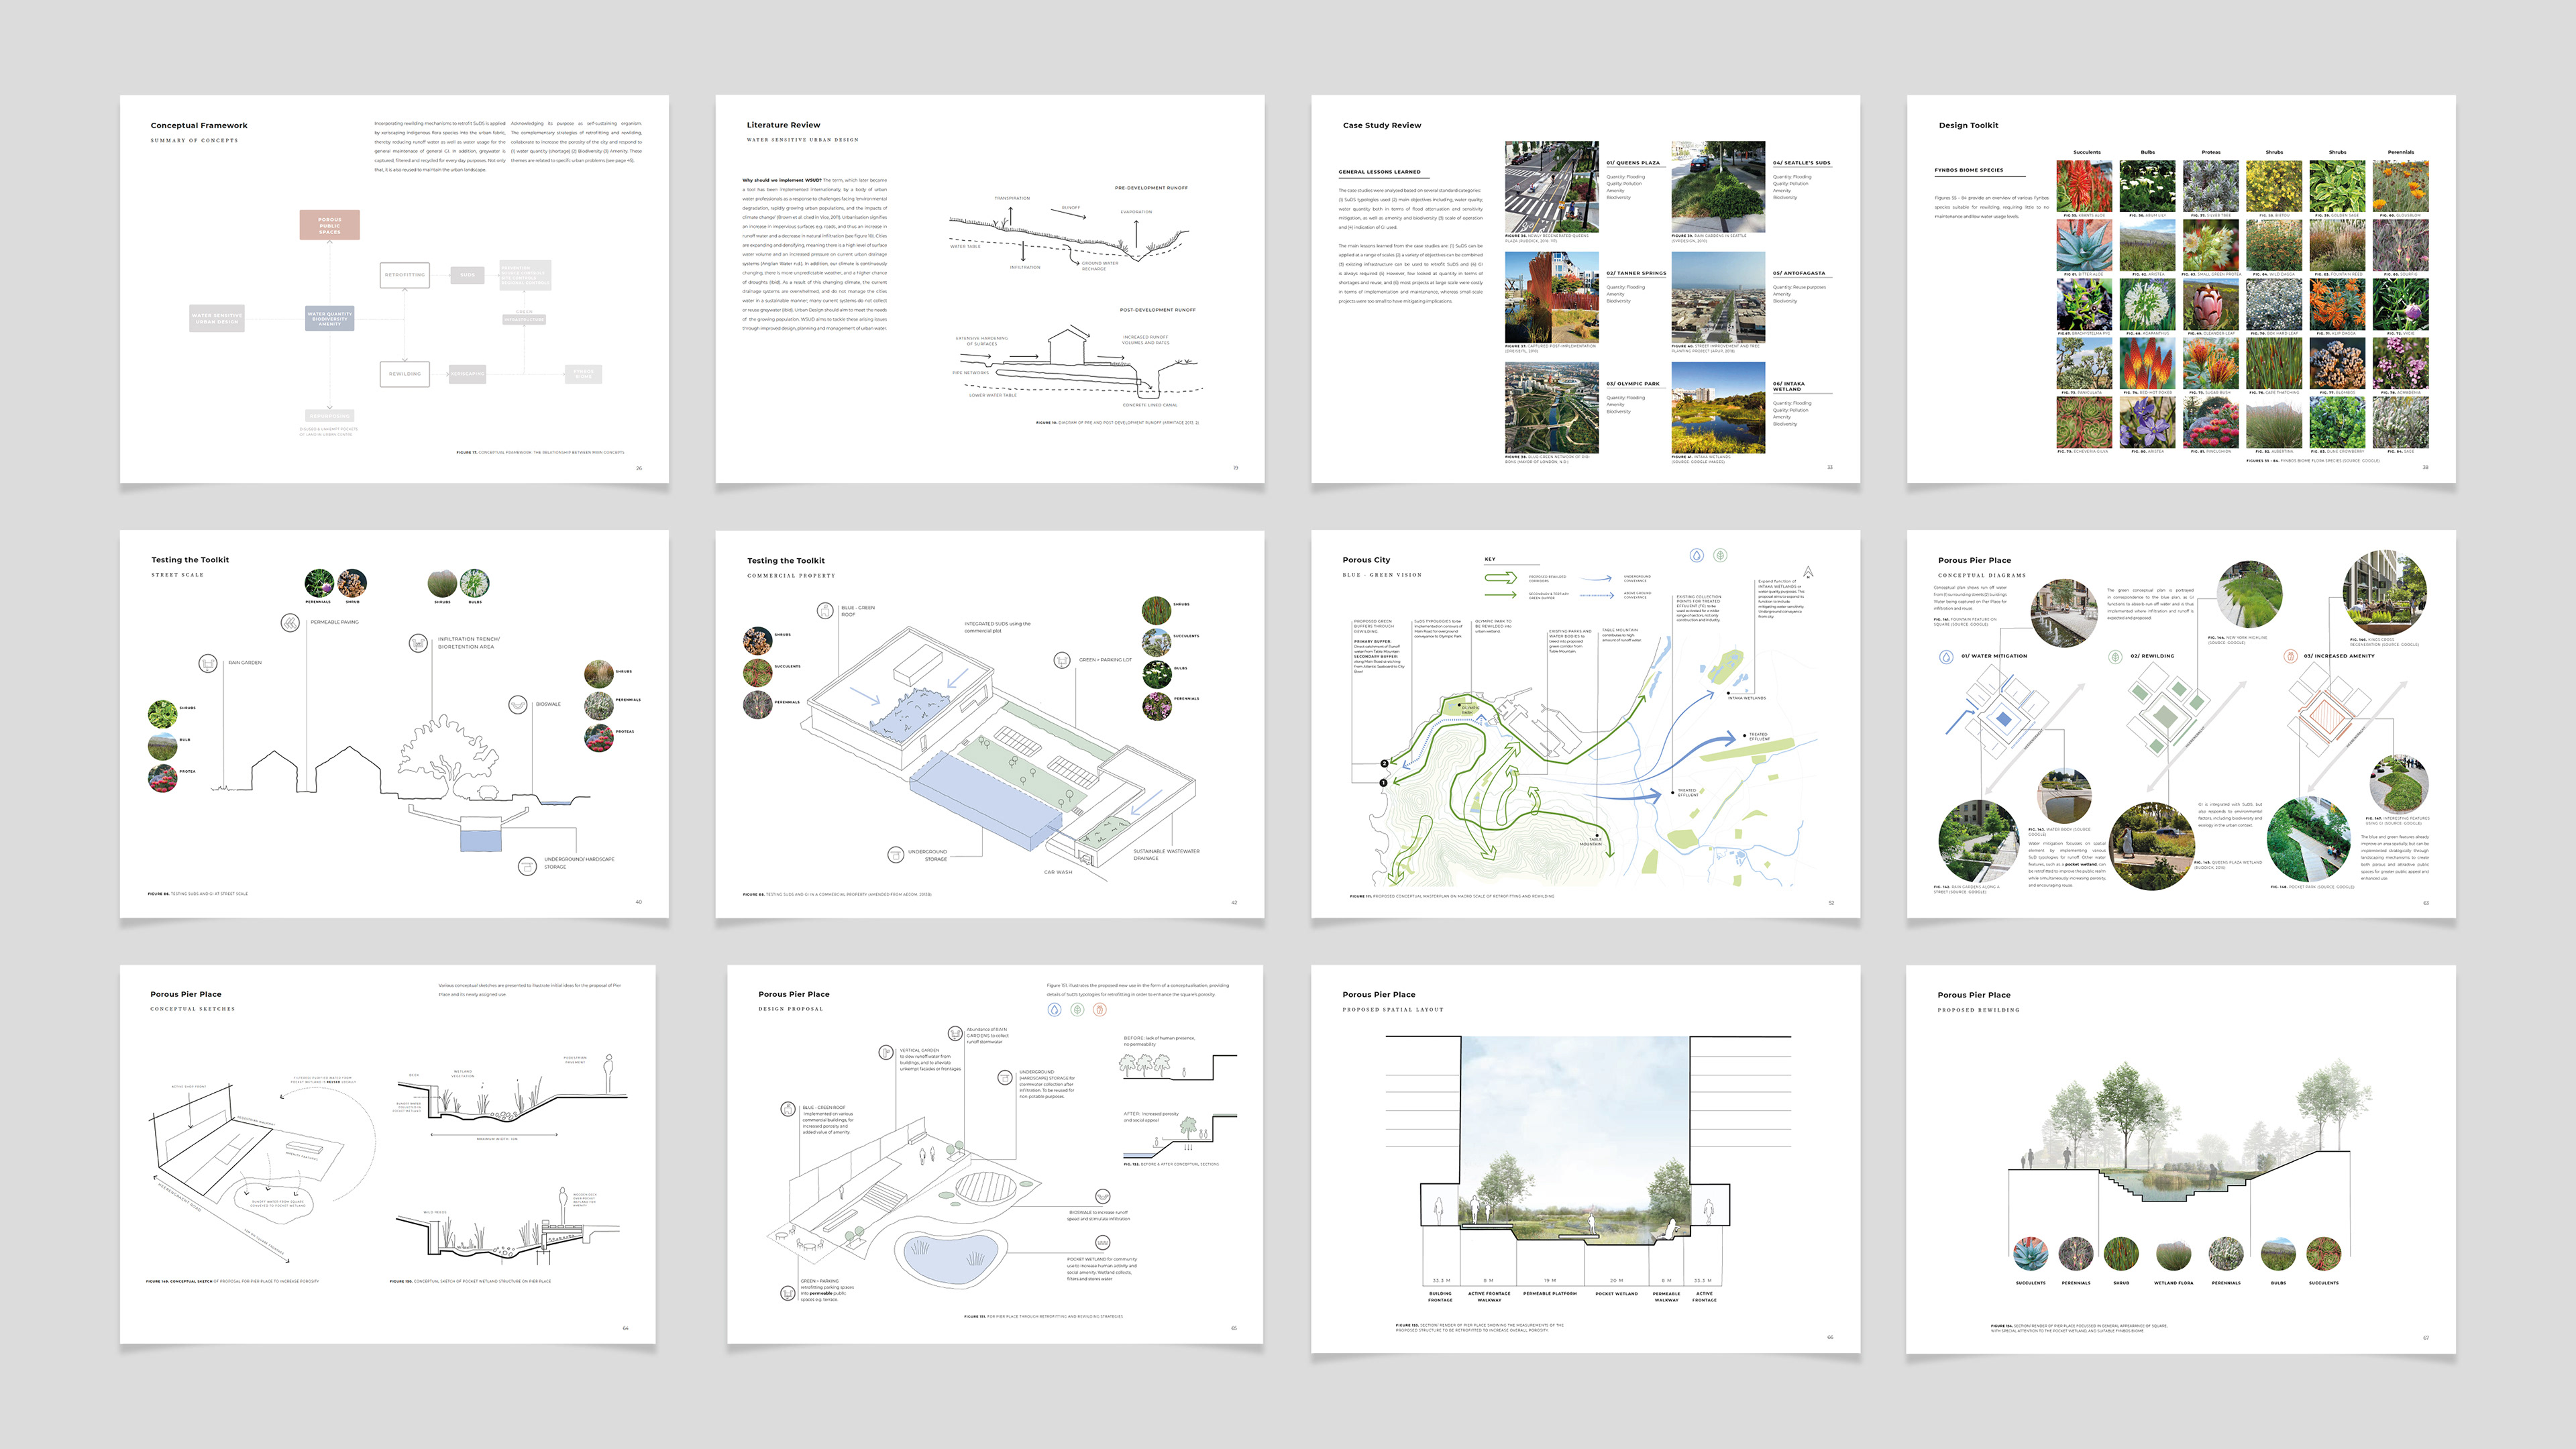Click the 'Design Toolkit' page title
The image size is (2576, 1449).
(1968, 125)
